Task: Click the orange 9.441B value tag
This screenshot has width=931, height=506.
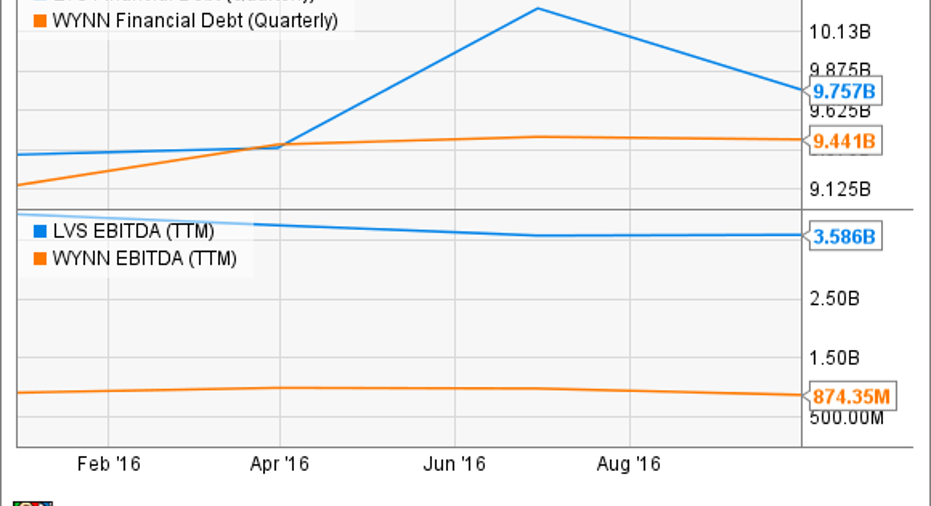Action: point(844,142)
